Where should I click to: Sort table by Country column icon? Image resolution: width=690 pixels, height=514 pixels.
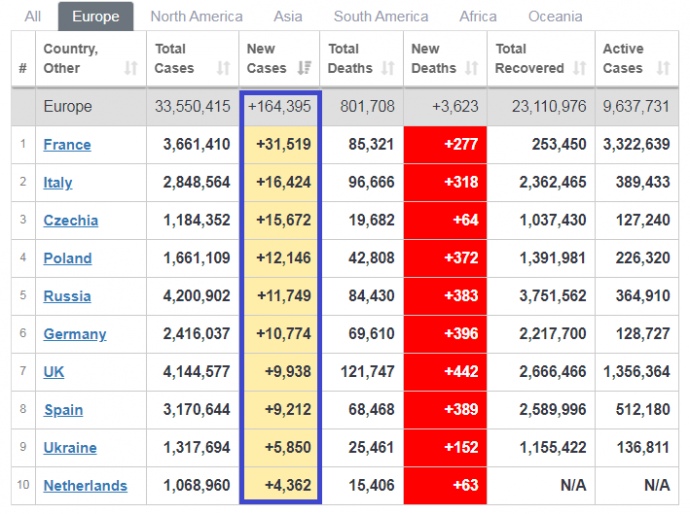(131, 68)
